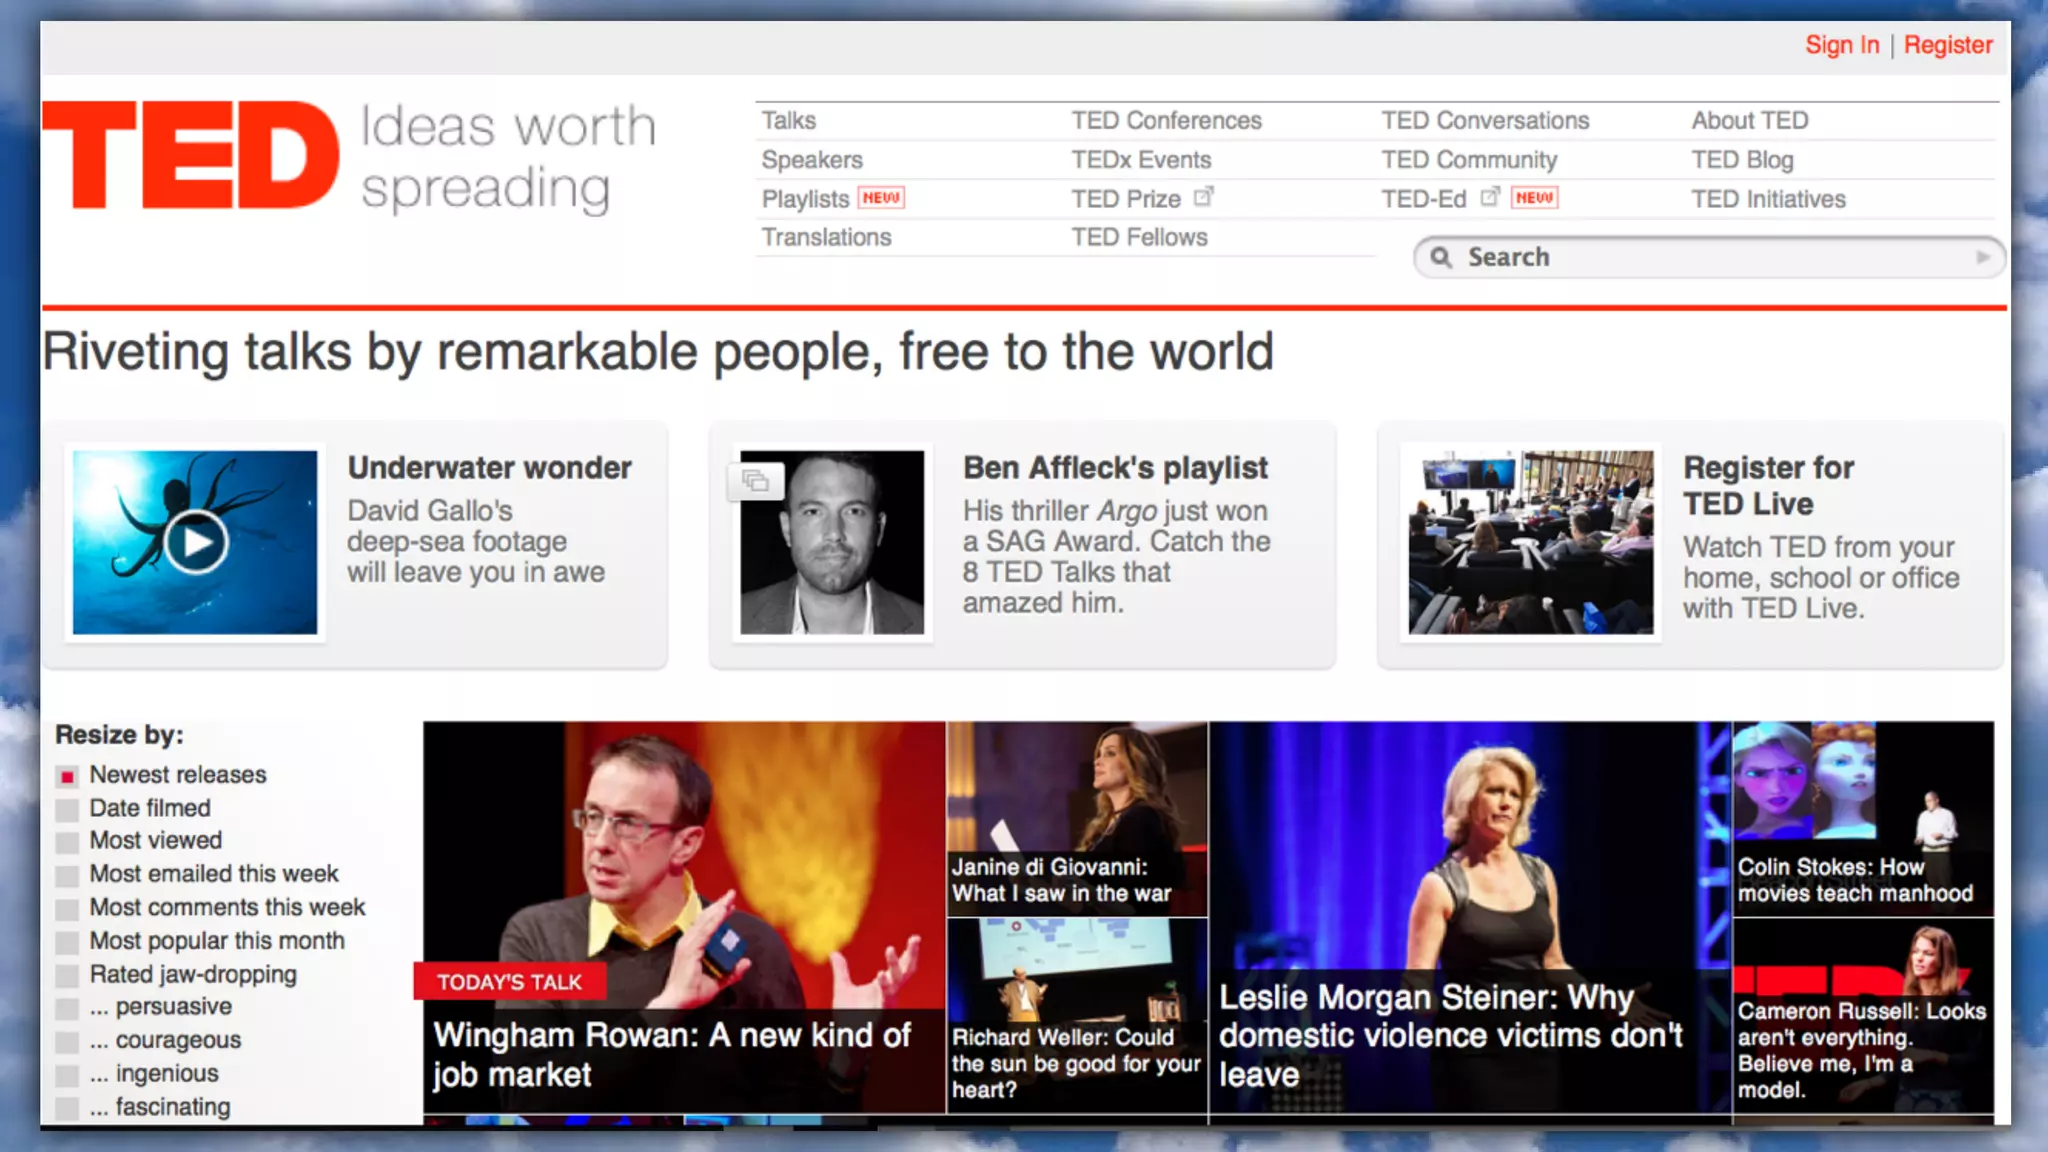Click the external link icon beside TED Prize
Viewport: 2048px width, 1152px height.
coord(1204,197)
